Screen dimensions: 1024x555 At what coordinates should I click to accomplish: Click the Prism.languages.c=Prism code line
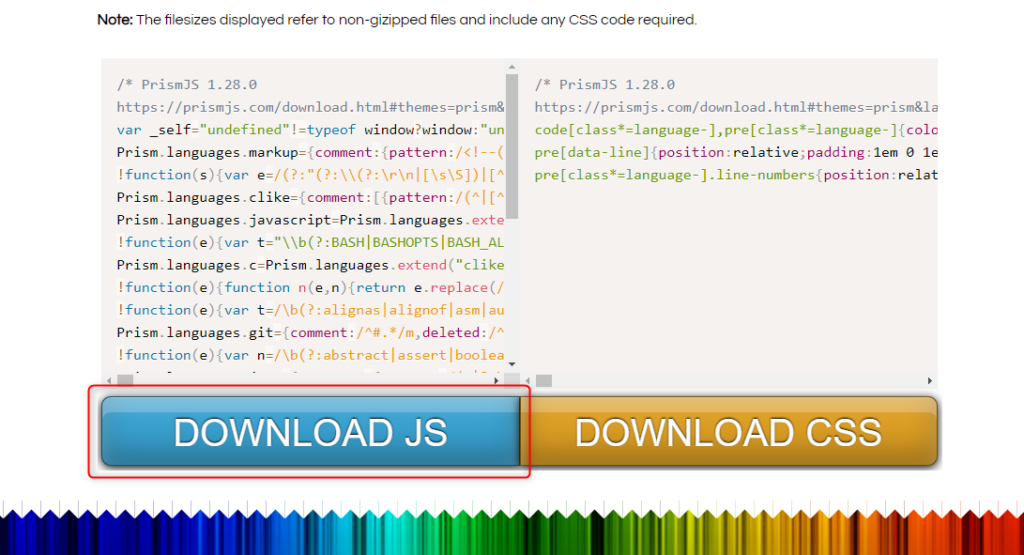(x=311, y=265)
